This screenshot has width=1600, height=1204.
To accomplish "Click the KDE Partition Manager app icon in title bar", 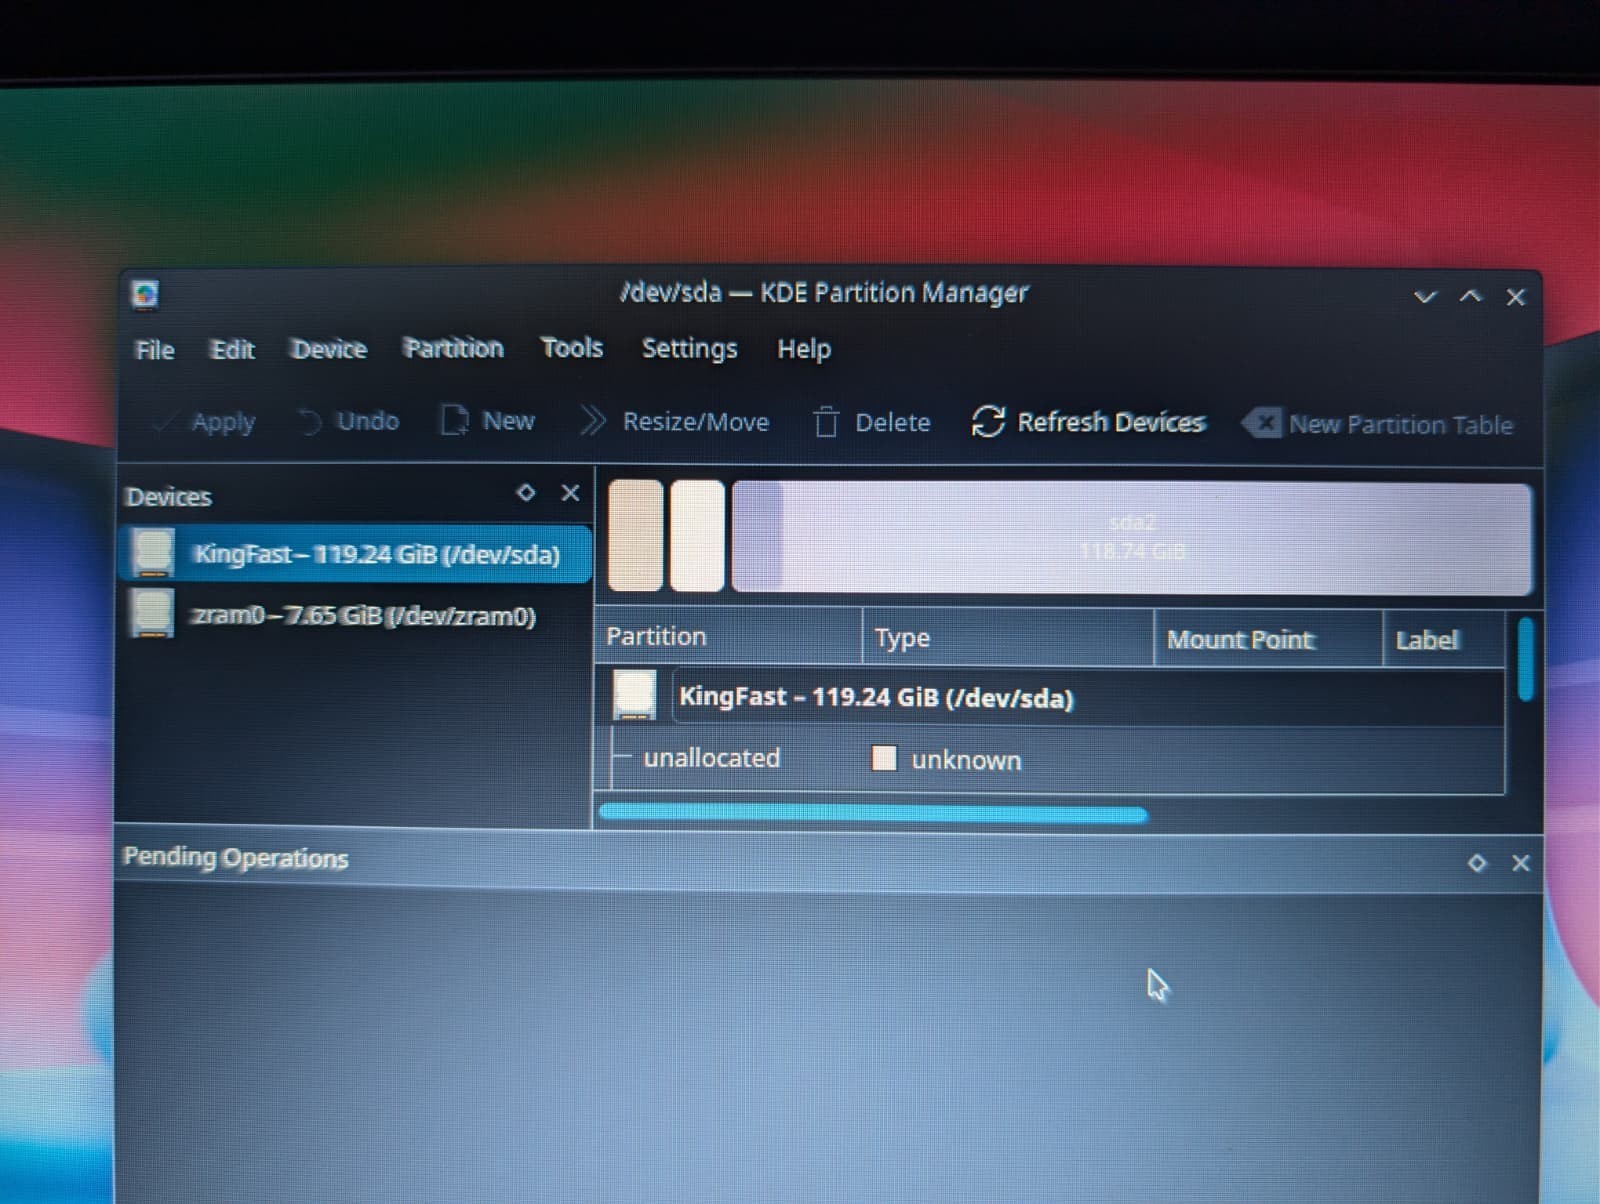I will 145,294.
